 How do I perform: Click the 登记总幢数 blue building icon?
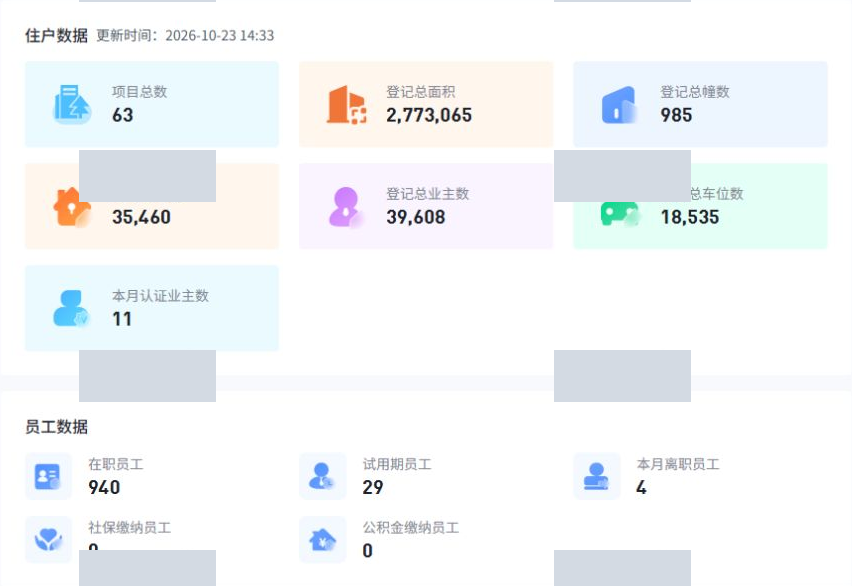coord(619,105)
